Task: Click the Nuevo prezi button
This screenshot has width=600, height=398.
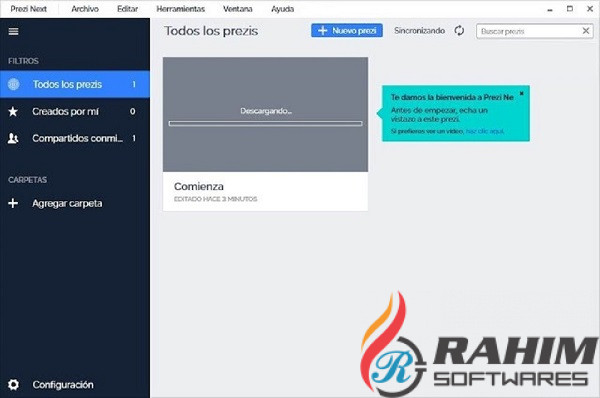Action: point(347,31)
